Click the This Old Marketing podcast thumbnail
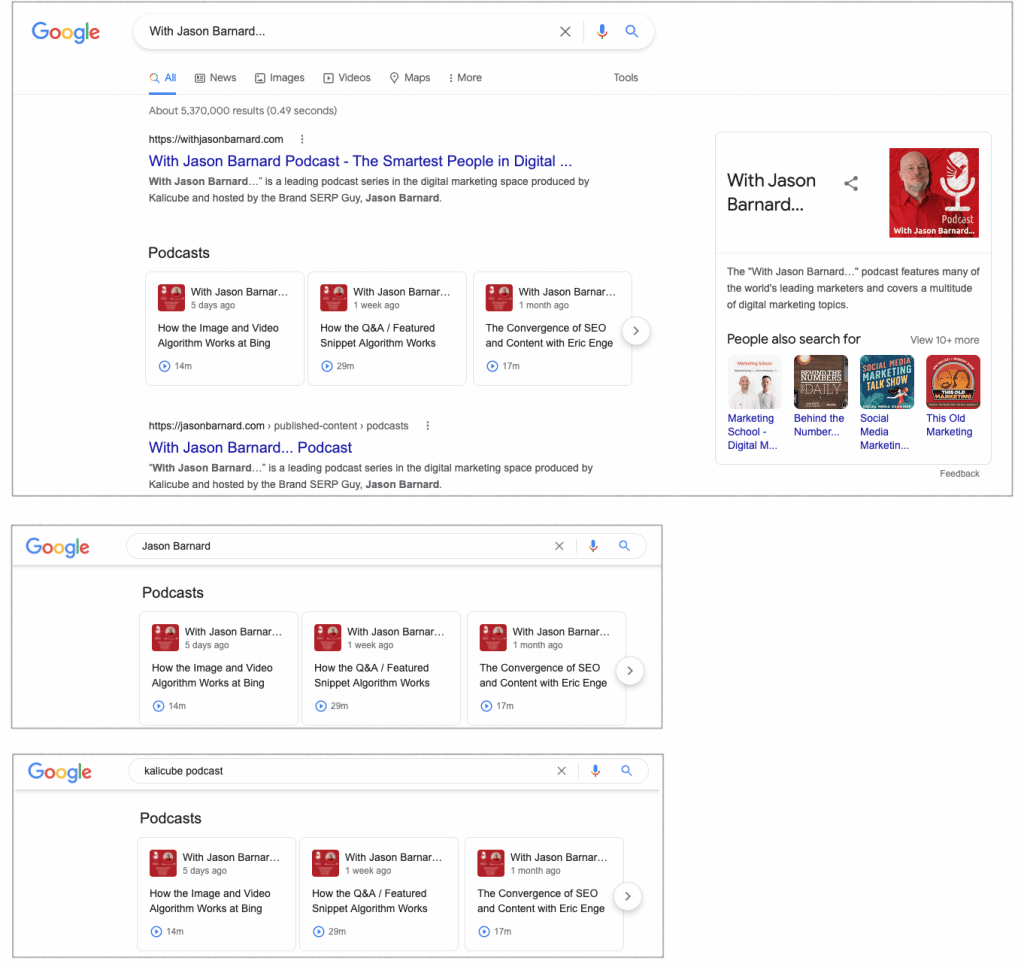Screen dimensions: 1024x970 [x=953, y=382]
